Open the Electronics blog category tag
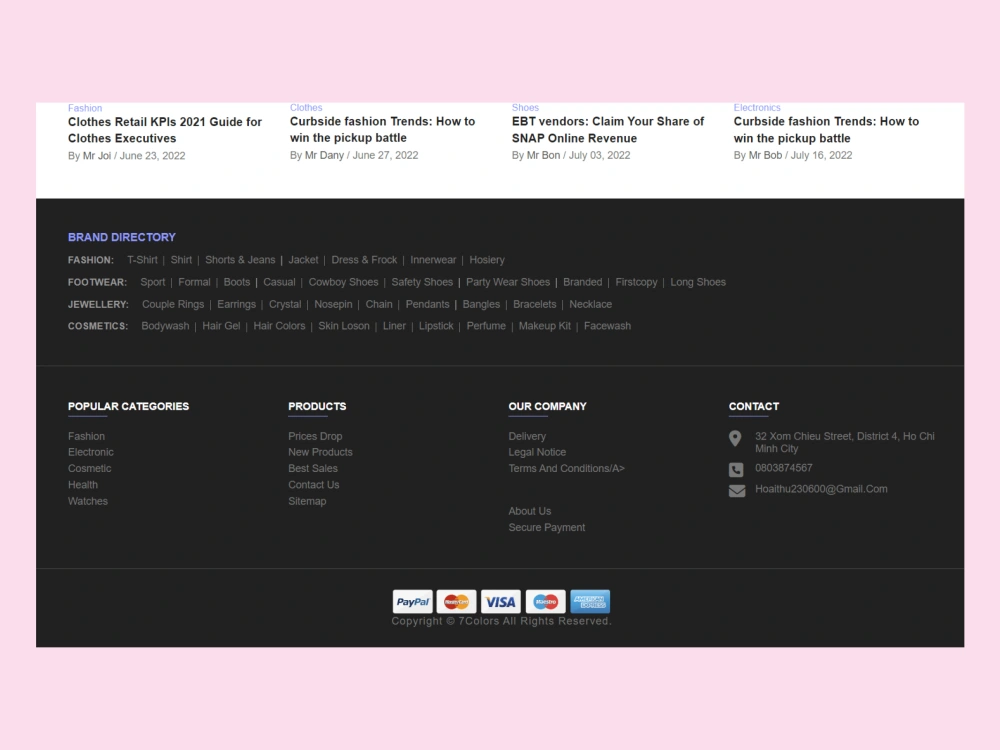 coord(756,107)
